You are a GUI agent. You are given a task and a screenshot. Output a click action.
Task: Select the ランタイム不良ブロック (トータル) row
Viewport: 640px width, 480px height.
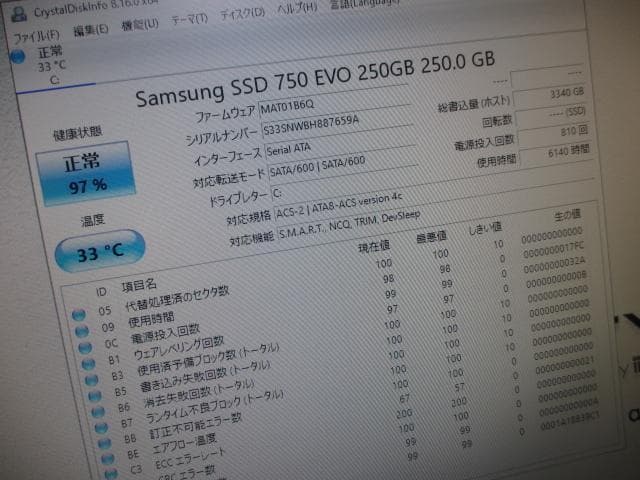pyautogui.click(x=346, y=378)
